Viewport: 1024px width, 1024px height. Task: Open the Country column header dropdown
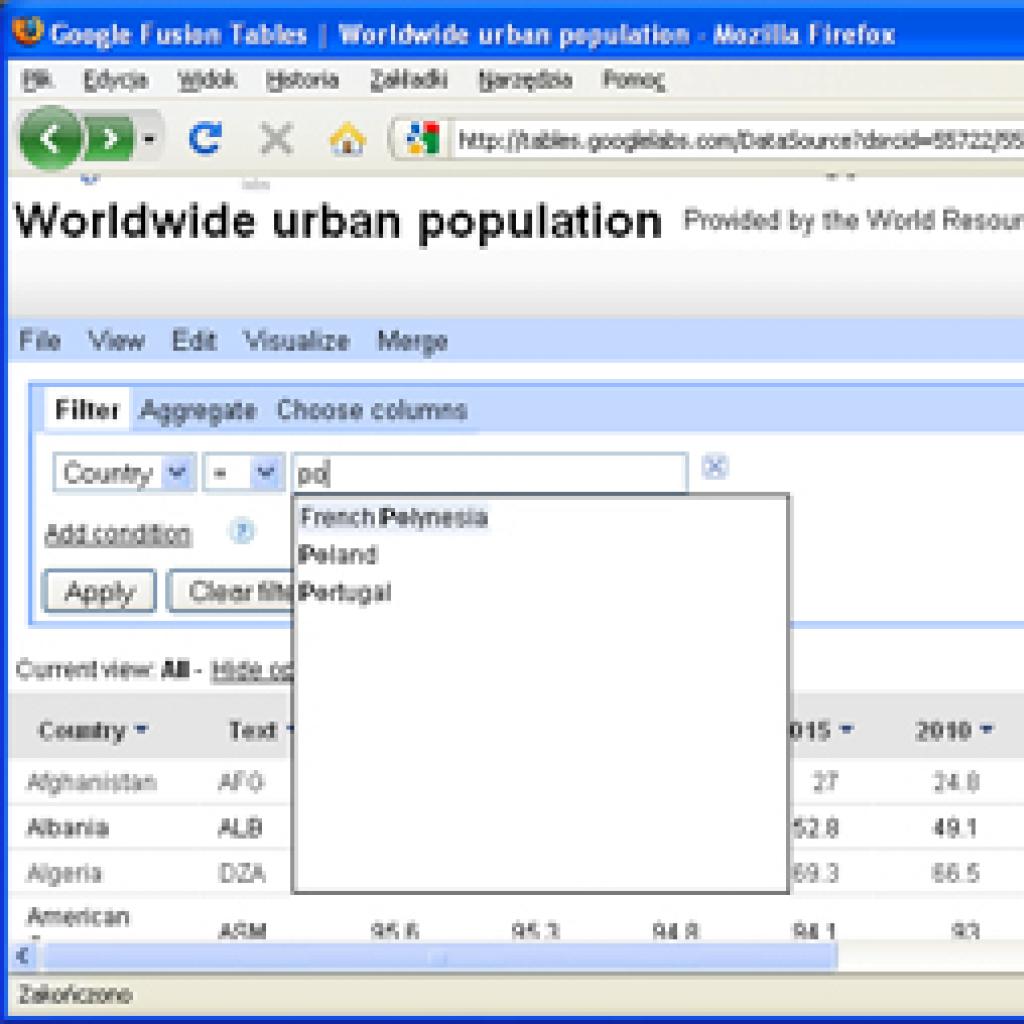click(142, 729)
